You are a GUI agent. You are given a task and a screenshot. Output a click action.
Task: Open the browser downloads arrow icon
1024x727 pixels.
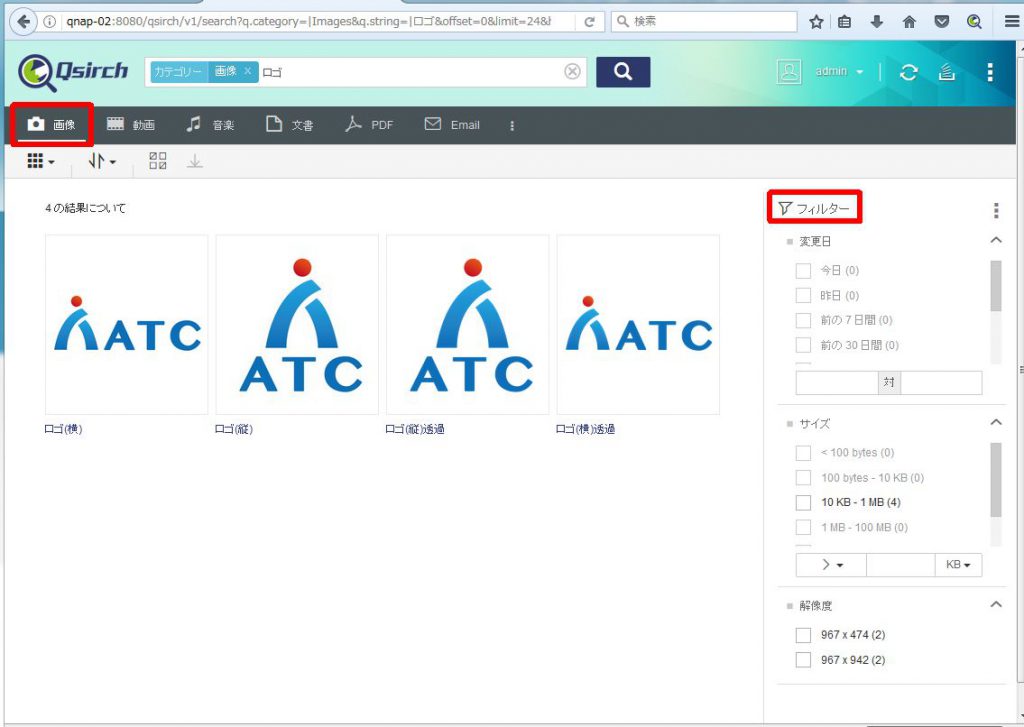[x=876, y=22]
